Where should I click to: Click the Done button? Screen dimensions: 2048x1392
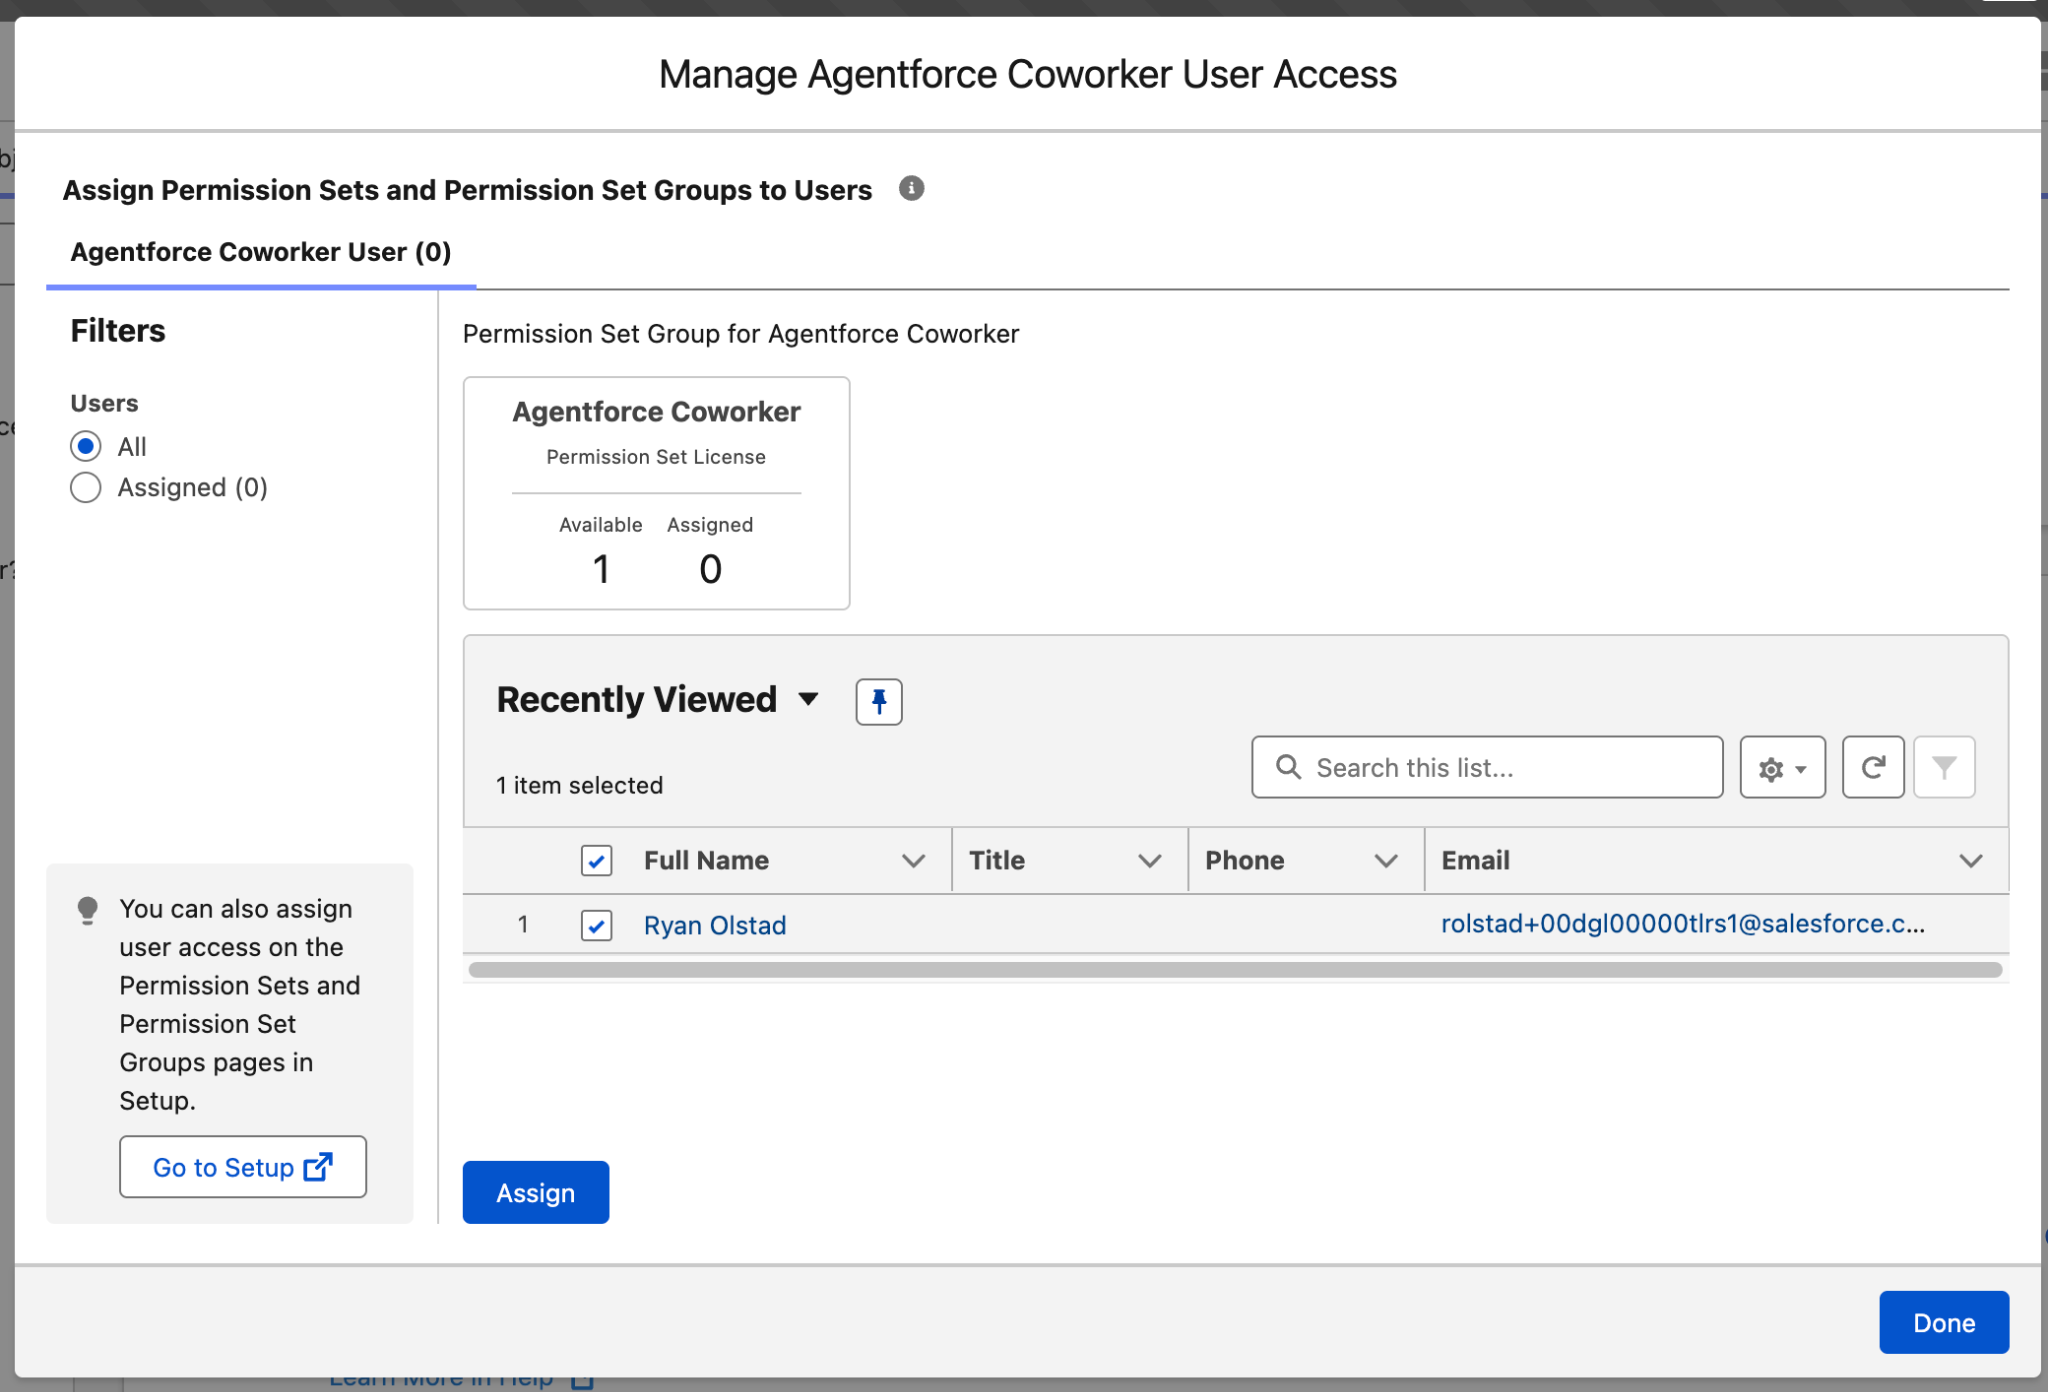[1944, 1322]
